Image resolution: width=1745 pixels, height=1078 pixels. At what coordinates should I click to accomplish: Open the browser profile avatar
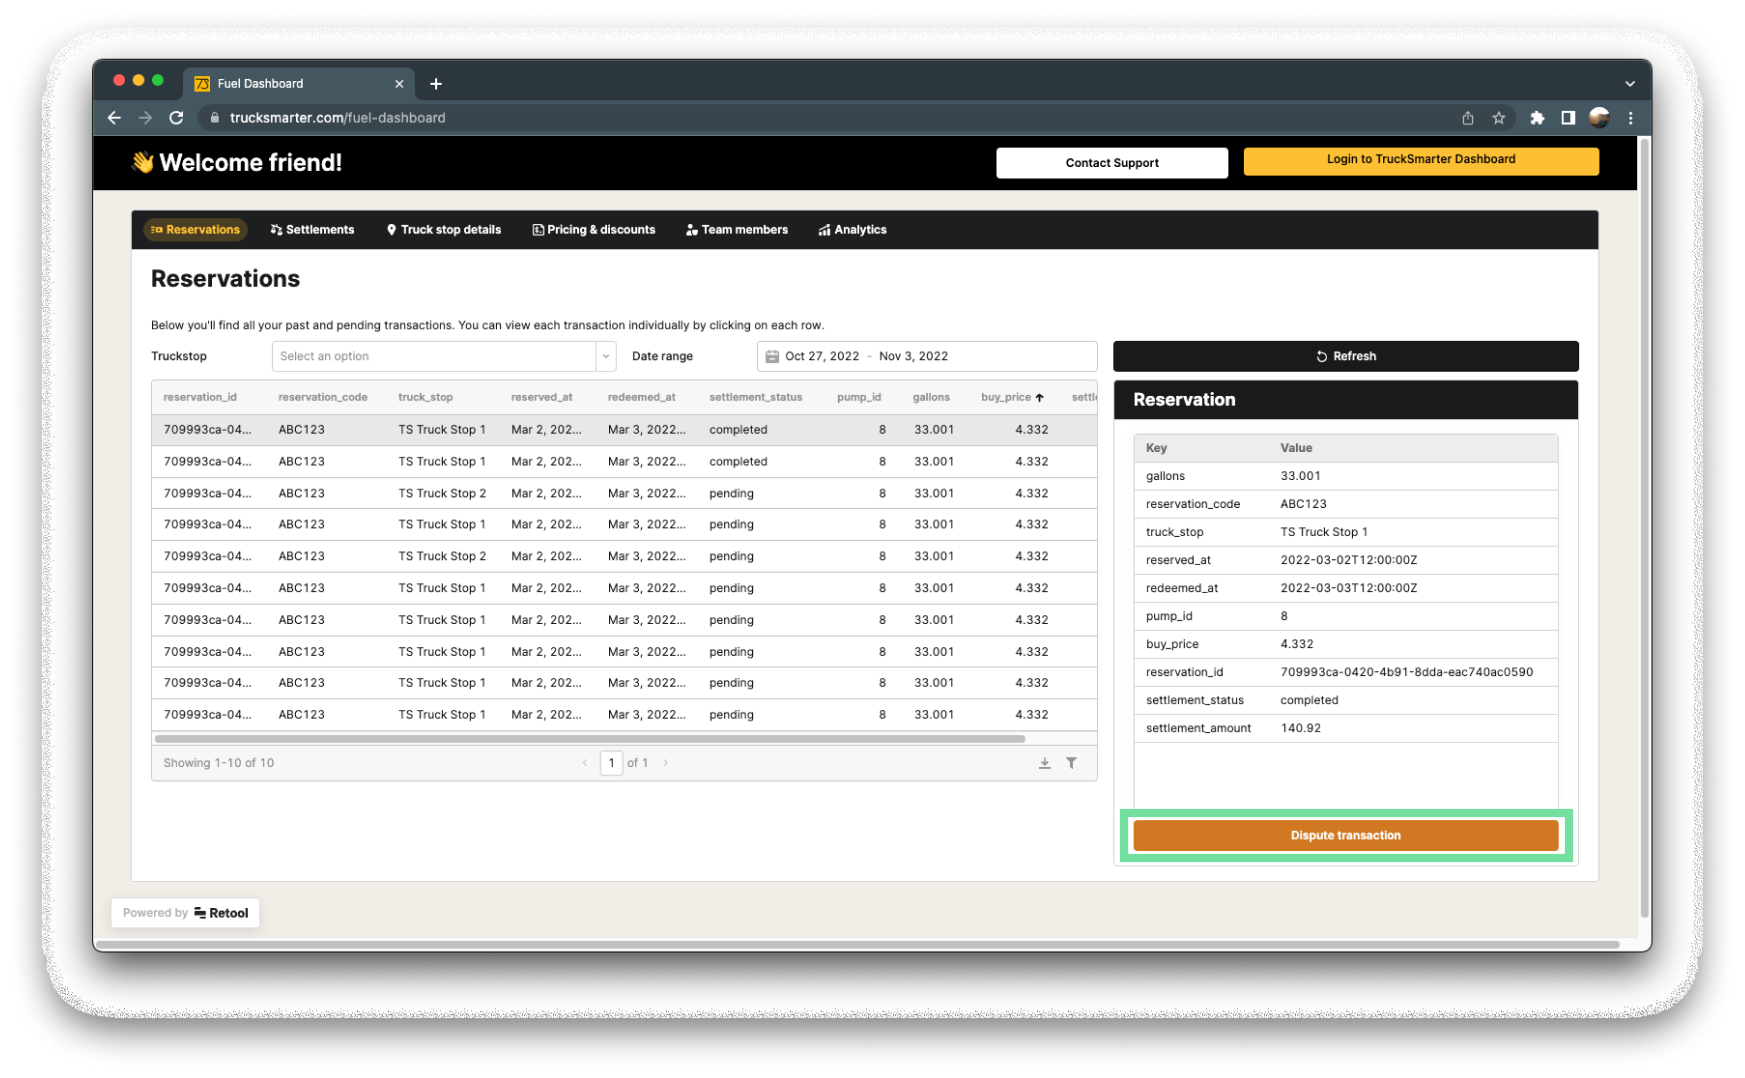(x=1599, y=118)
